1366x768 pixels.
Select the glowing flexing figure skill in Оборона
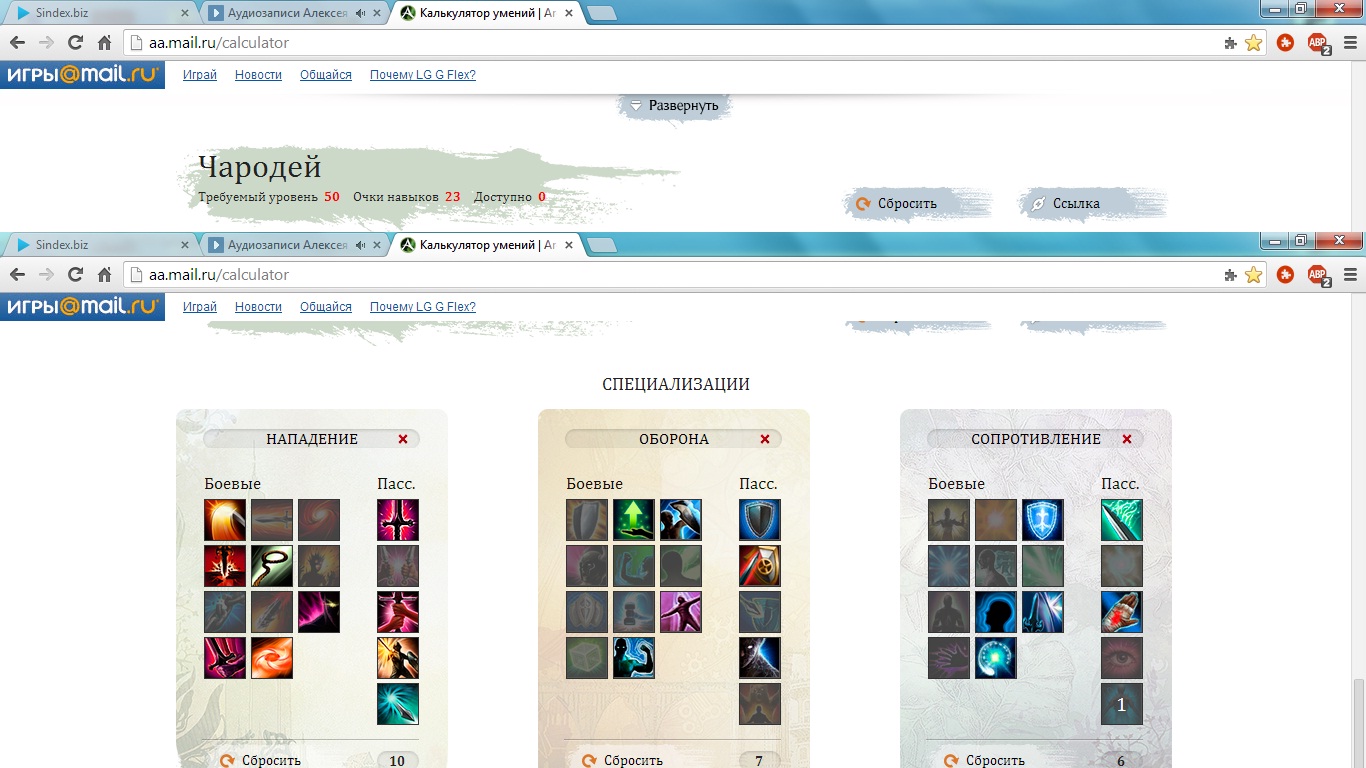pyautogui.click(x=634, y=658)
